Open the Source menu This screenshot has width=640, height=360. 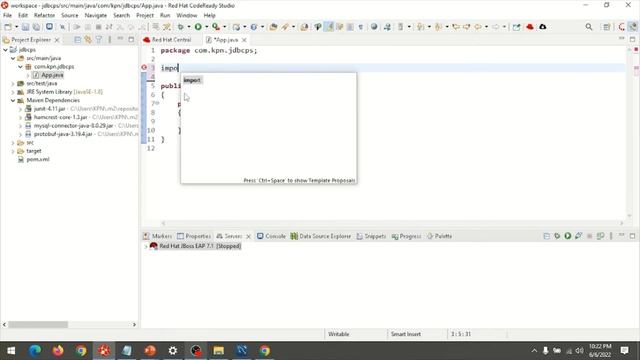click(x=69, y=15)
